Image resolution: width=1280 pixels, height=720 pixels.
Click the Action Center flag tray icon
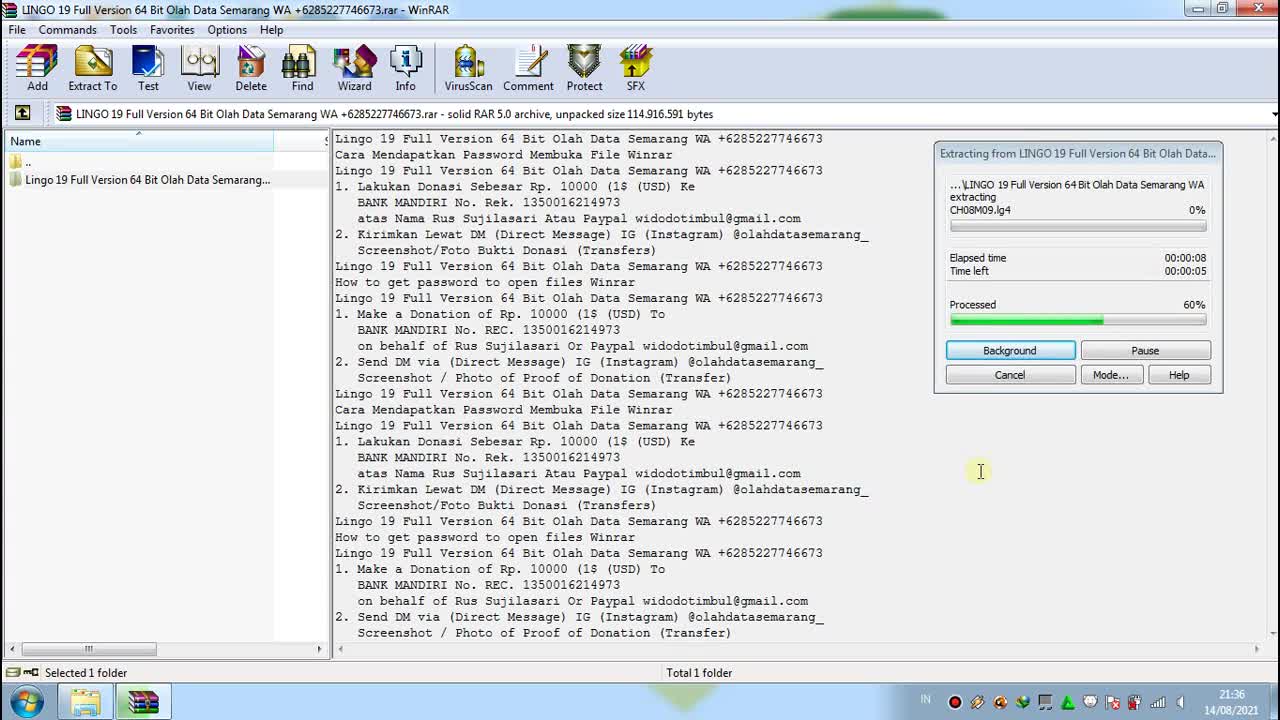tap(1112, 702)
